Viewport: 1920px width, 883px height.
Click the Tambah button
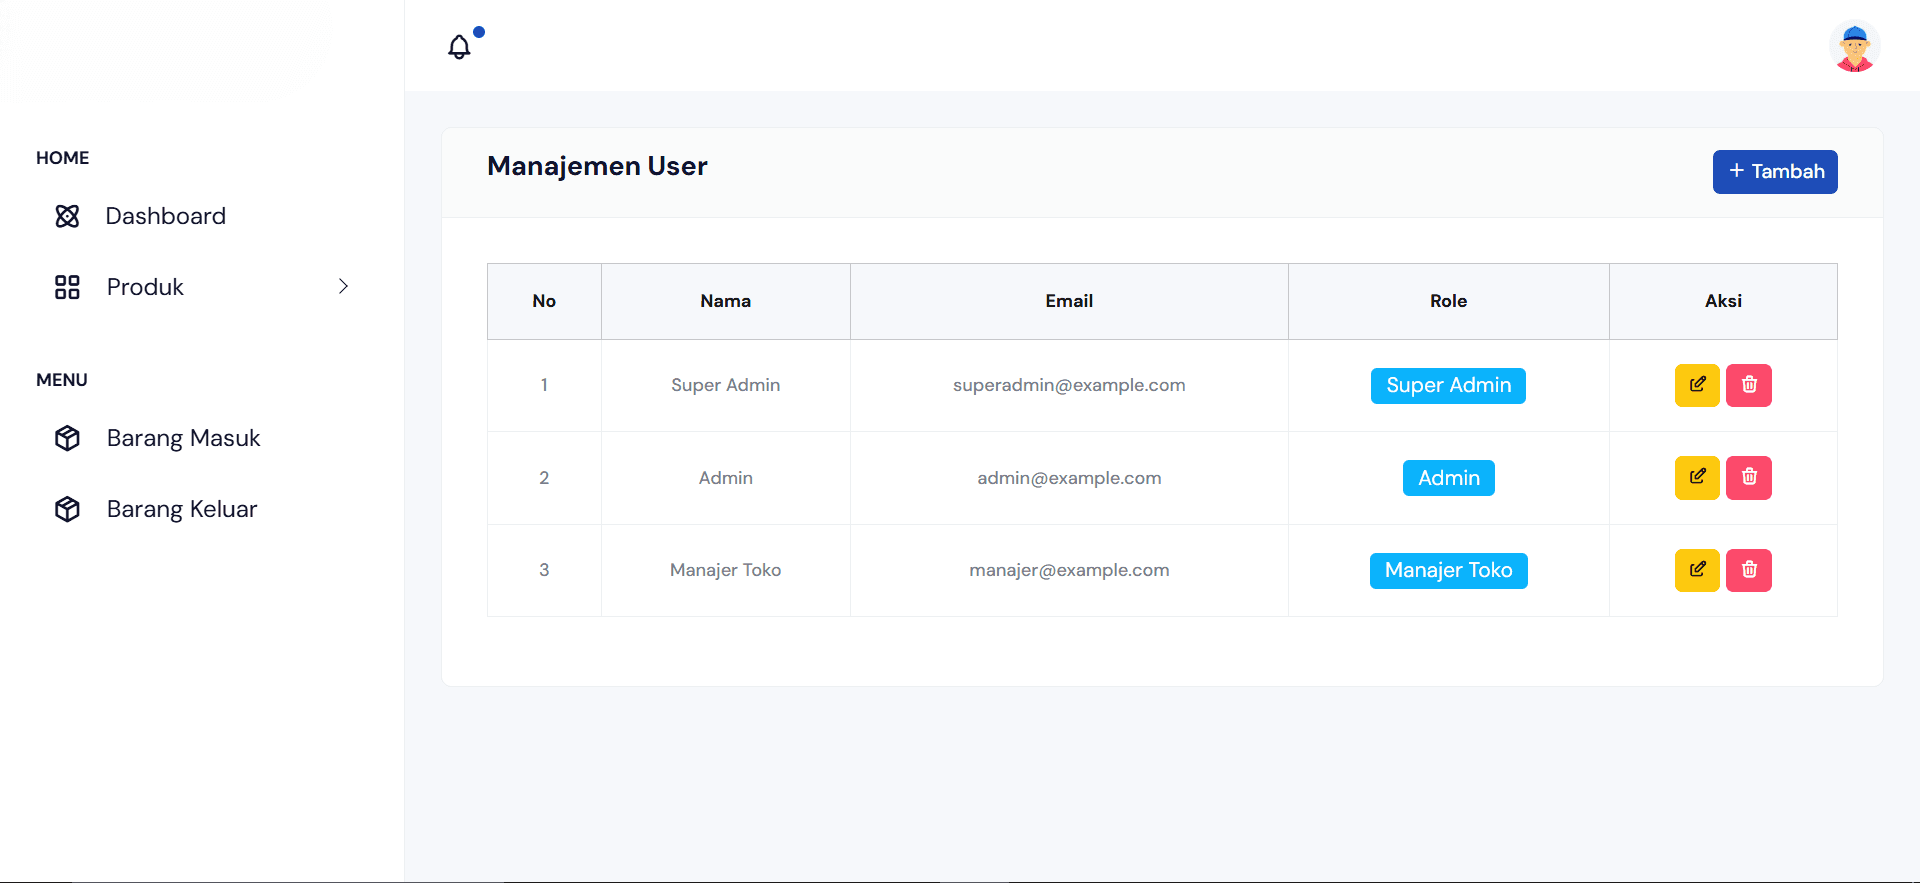pos(1775,172)
